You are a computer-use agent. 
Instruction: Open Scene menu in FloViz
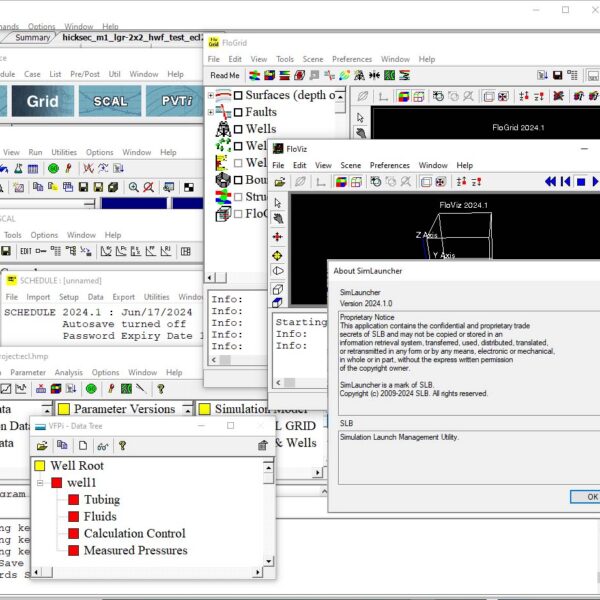point(351,165)
